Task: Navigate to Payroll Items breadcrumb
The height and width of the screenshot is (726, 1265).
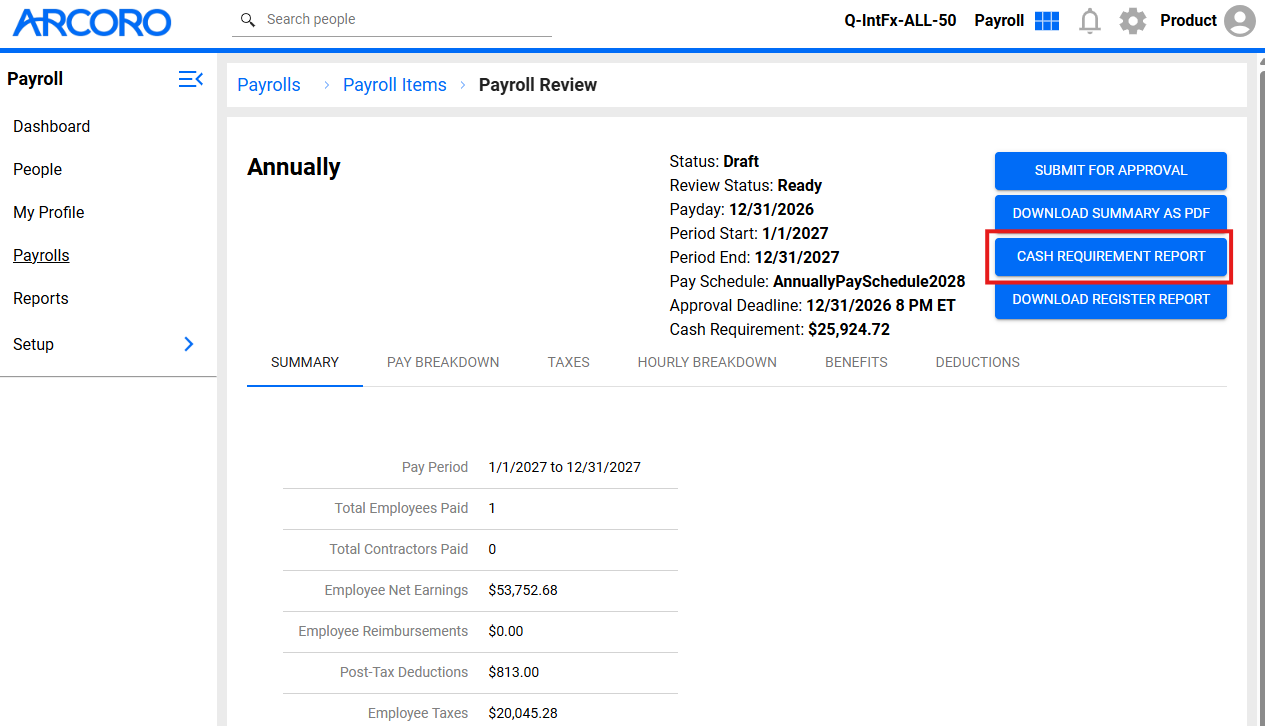Action: (x=395, y=85)
